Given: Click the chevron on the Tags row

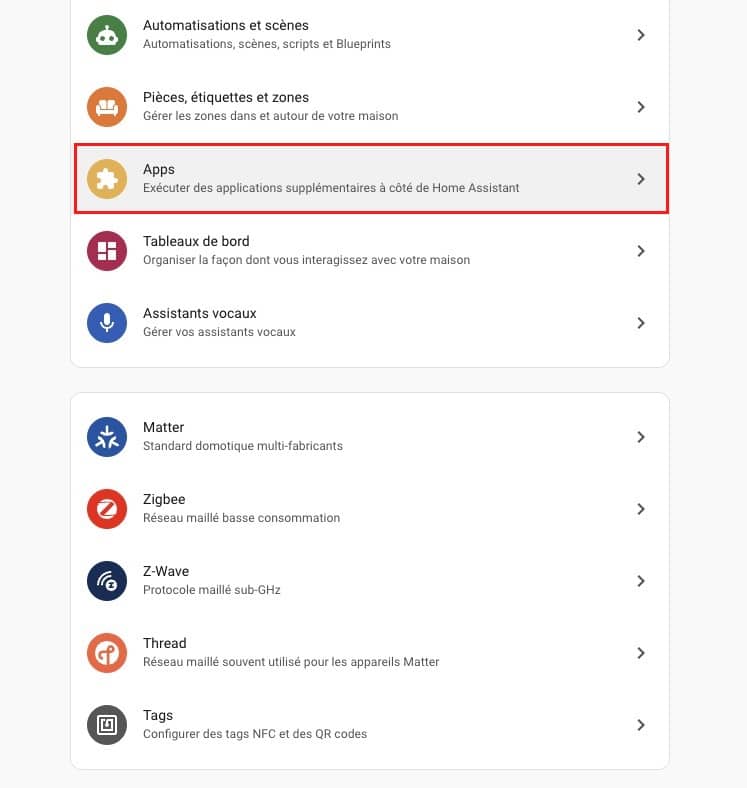Looking at the screenshot, I should [x=641, y=725].
